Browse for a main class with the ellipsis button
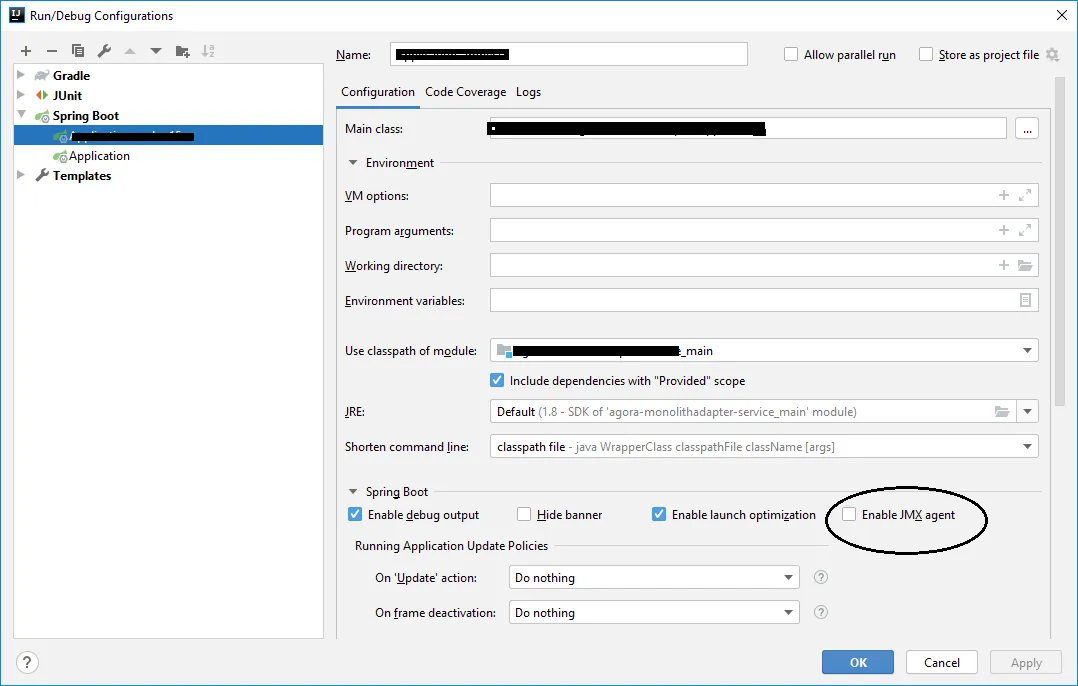This screenshot has width=1078, height=686. point(1026,128)
